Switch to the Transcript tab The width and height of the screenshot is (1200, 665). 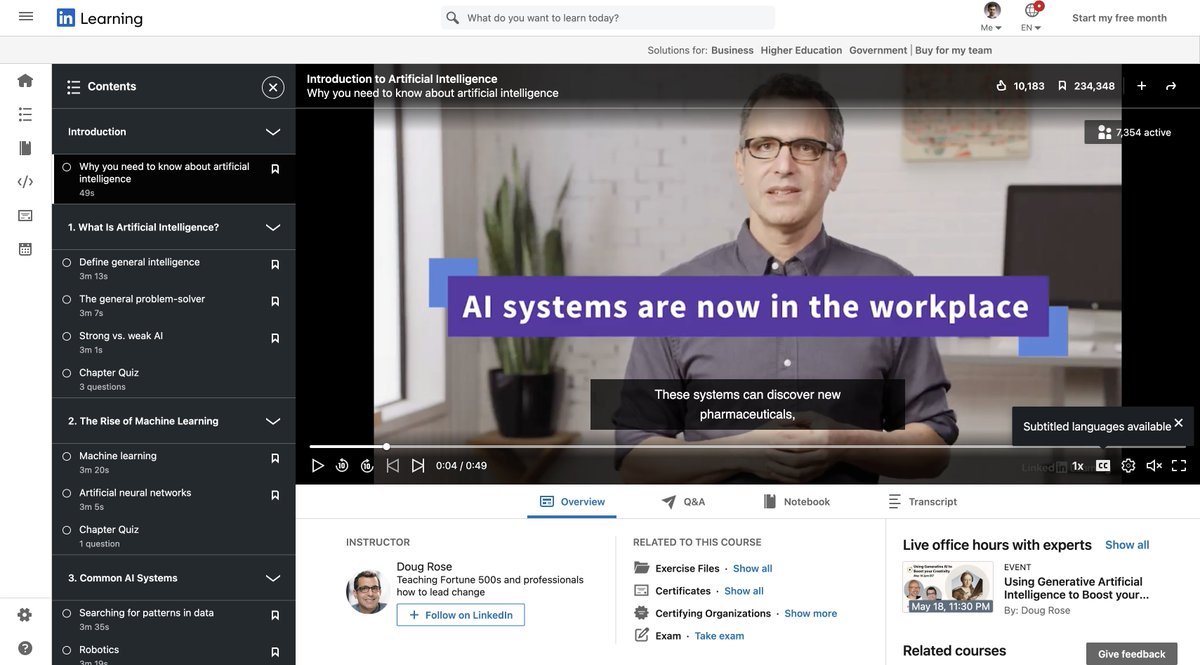[x=922, y=502]
